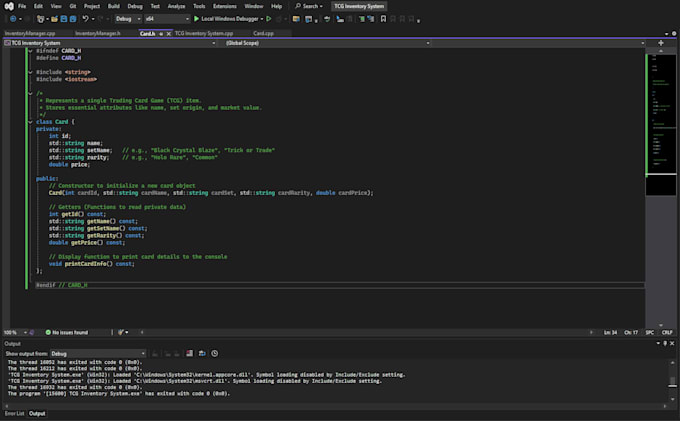Start debugging with the green play icon

[x=196, y=19]
